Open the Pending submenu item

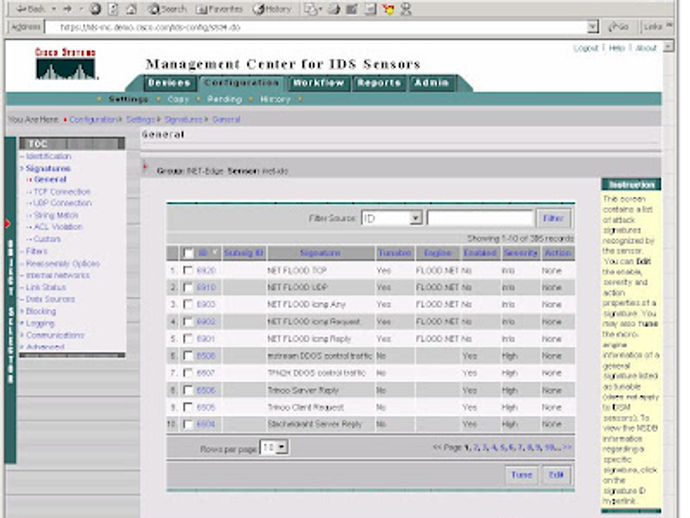tap(224, 99)
